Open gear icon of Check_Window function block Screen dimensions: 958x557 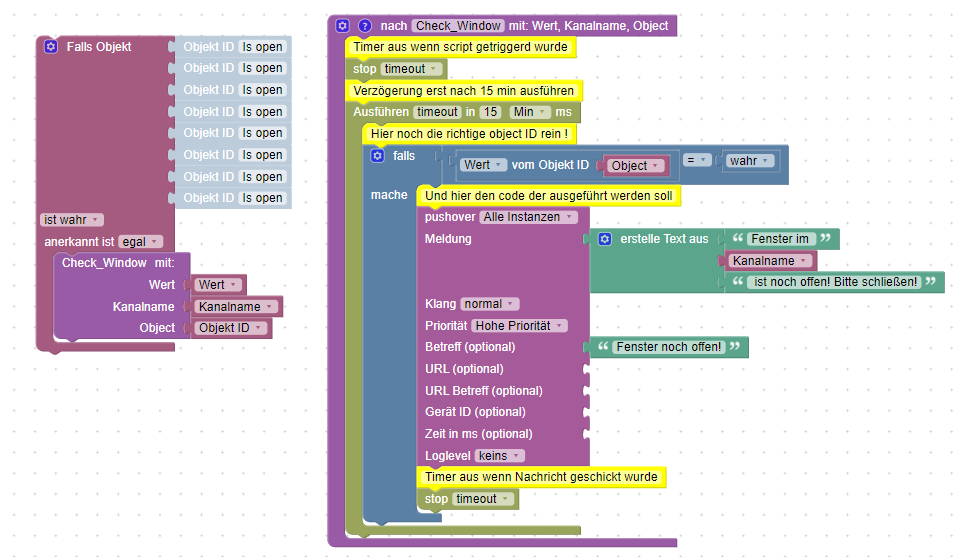[343, 26]
